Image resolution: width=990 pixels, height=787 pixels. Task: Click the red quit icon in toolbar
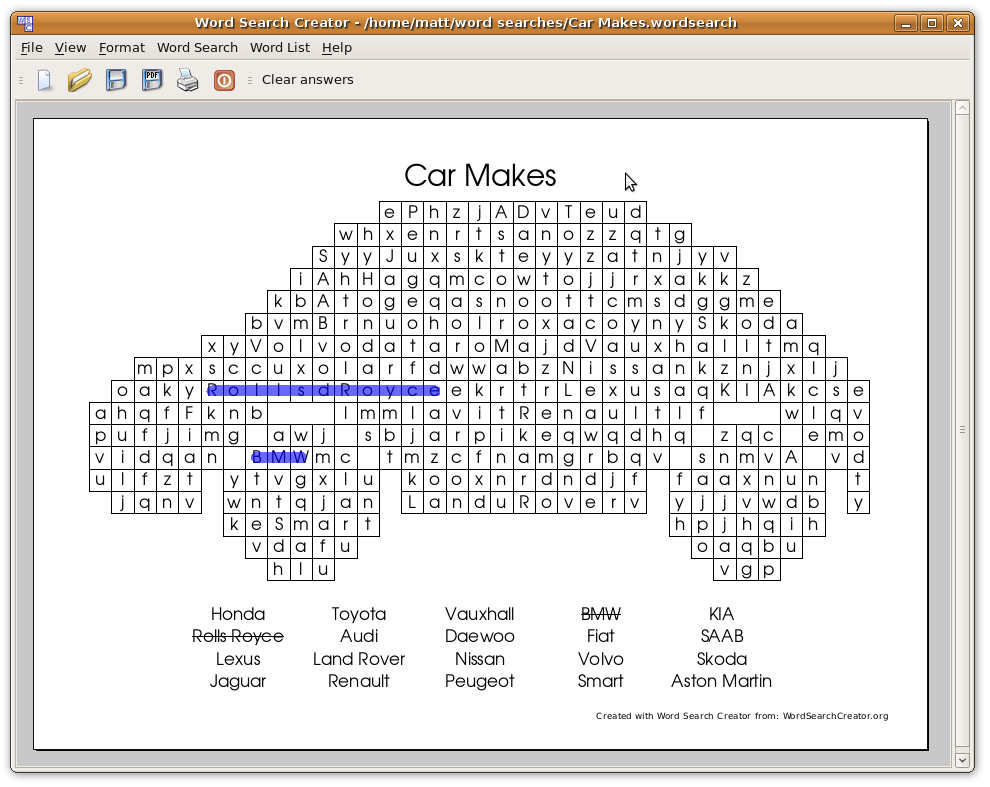pos(224,80)
